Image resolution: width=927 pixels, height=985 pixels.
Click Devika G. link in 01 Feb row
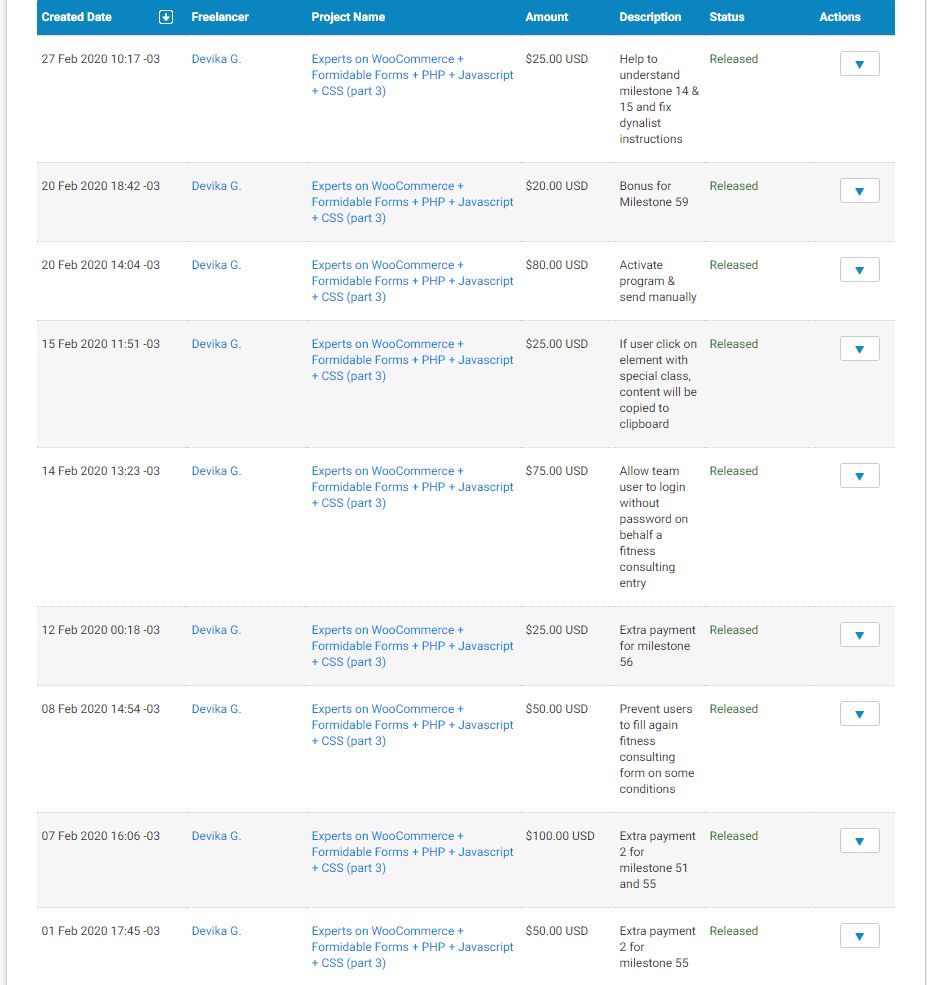pos(216,931)
